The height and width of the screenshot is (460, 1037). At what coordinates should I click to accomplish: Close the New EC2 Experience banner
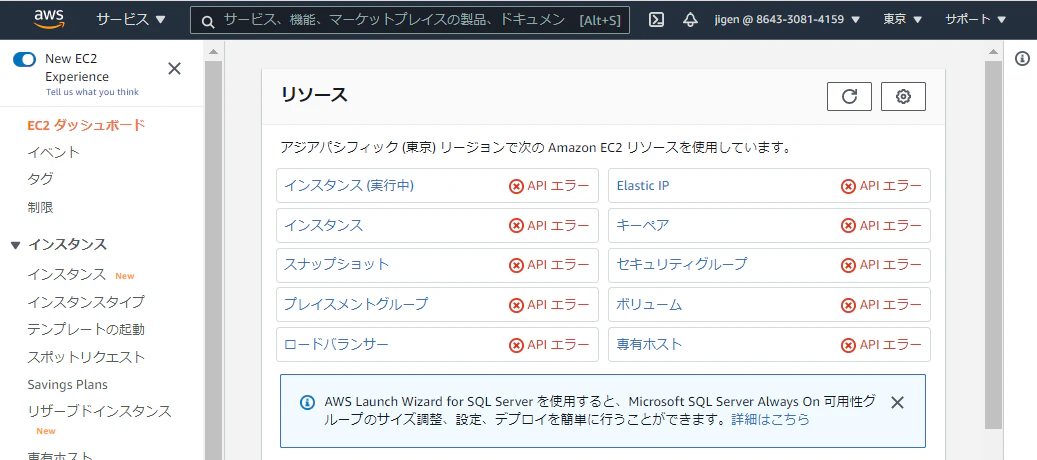click(x=175, y=68)
